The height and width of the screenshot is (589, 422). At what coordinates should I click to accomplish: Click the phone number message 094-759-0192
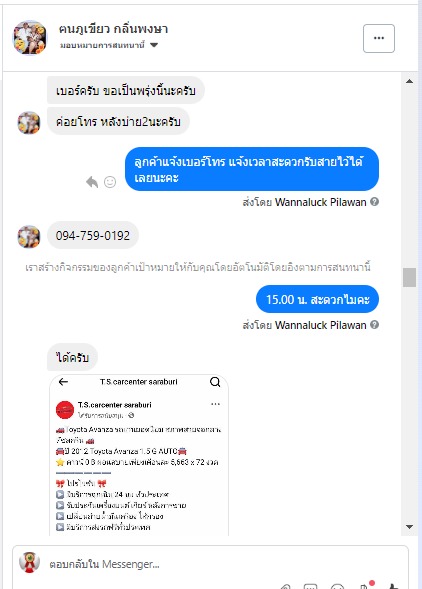pyautogui.click(x=93, y=236)
